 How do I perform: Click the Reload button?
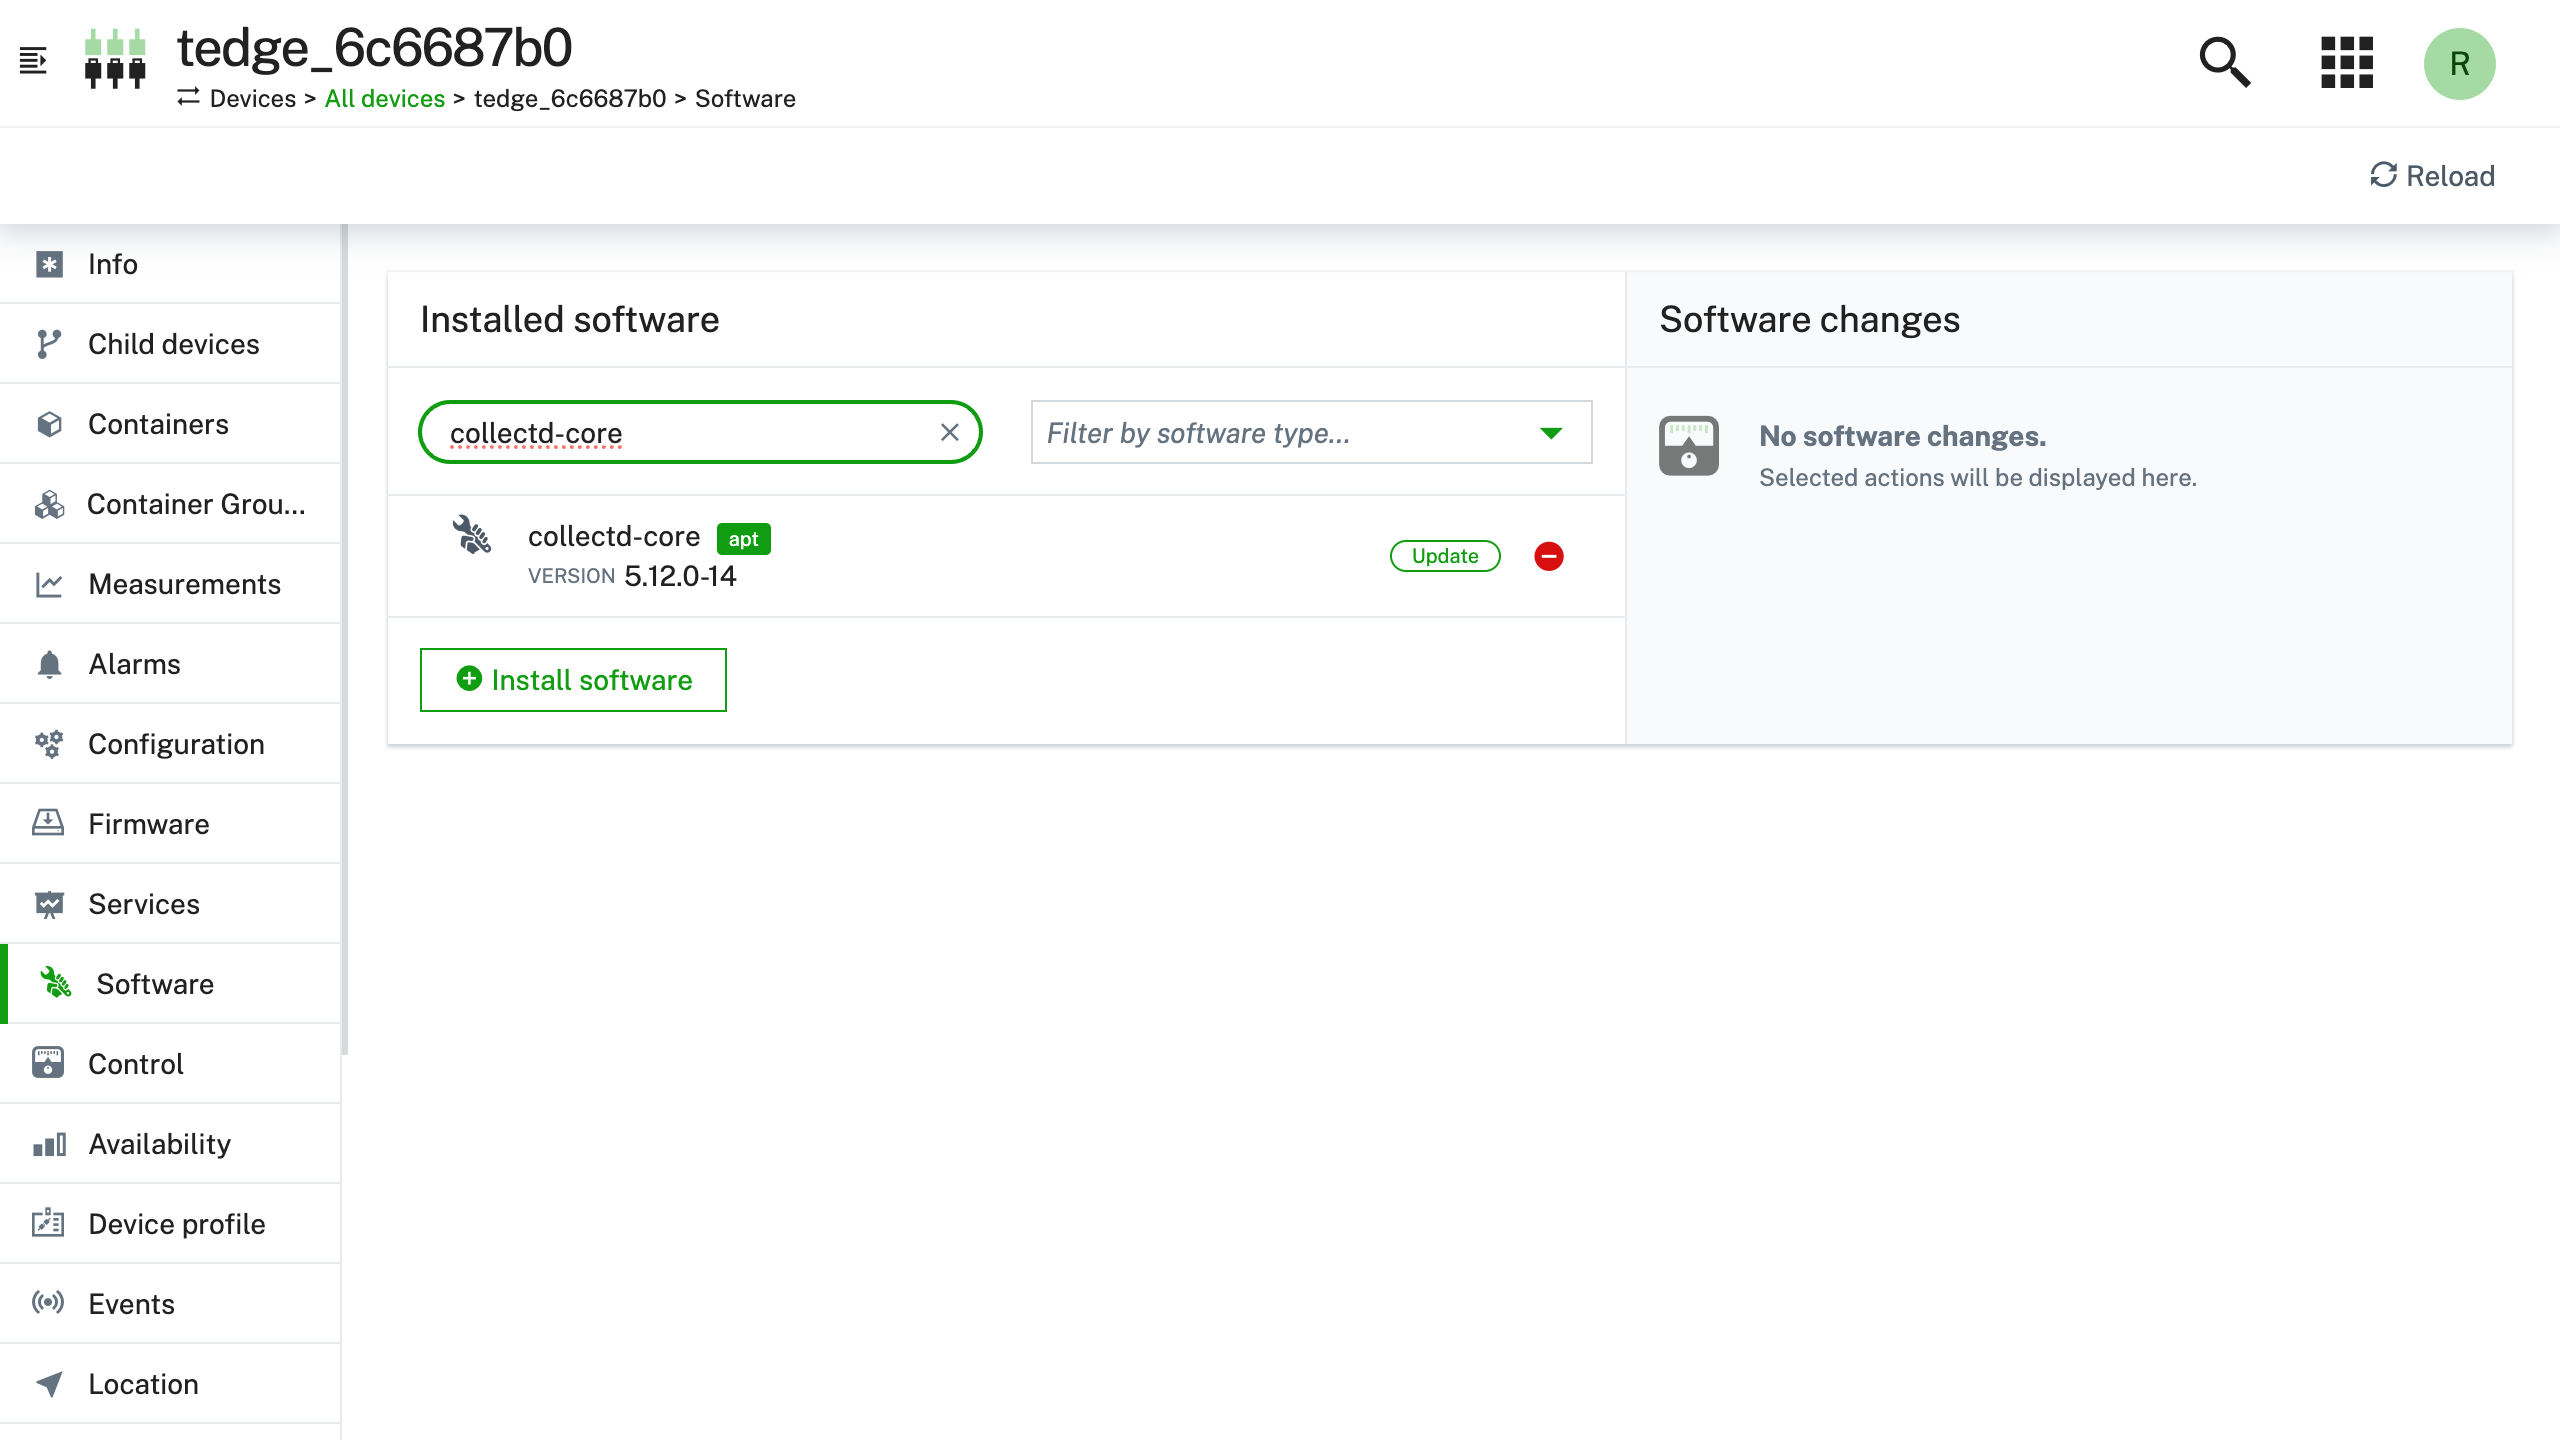point(2432,176)
